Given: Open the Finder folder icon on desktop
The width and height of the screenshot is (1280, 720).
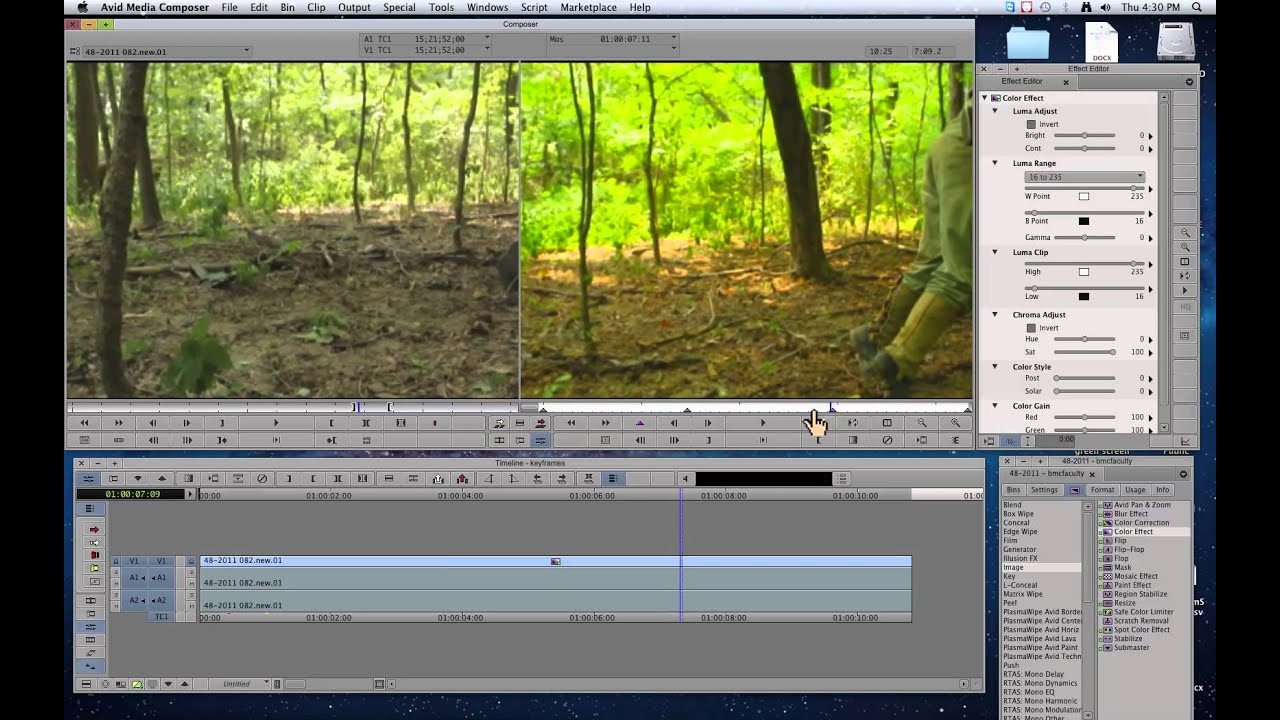Looking at the screenshot, I should (x=1027, y=42).
